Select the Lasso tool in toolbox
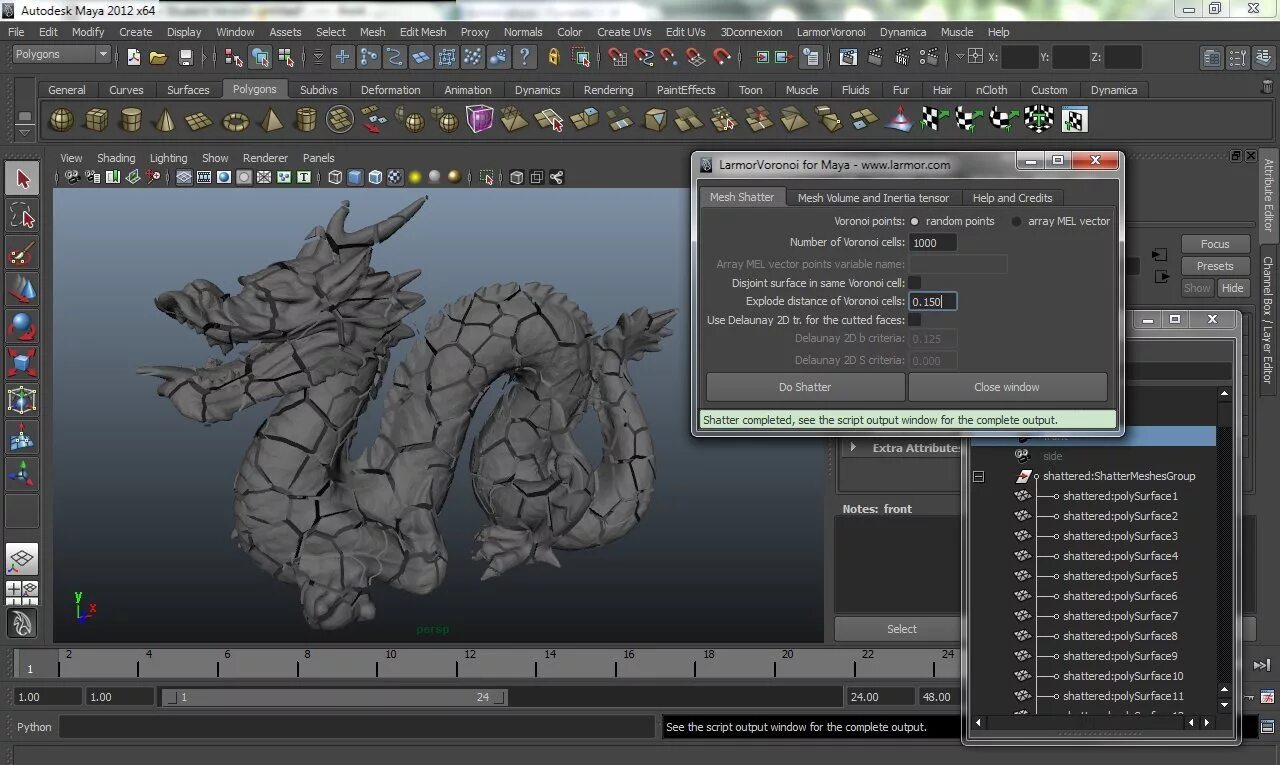1280x765 pixels. click(x=22, y=215)
